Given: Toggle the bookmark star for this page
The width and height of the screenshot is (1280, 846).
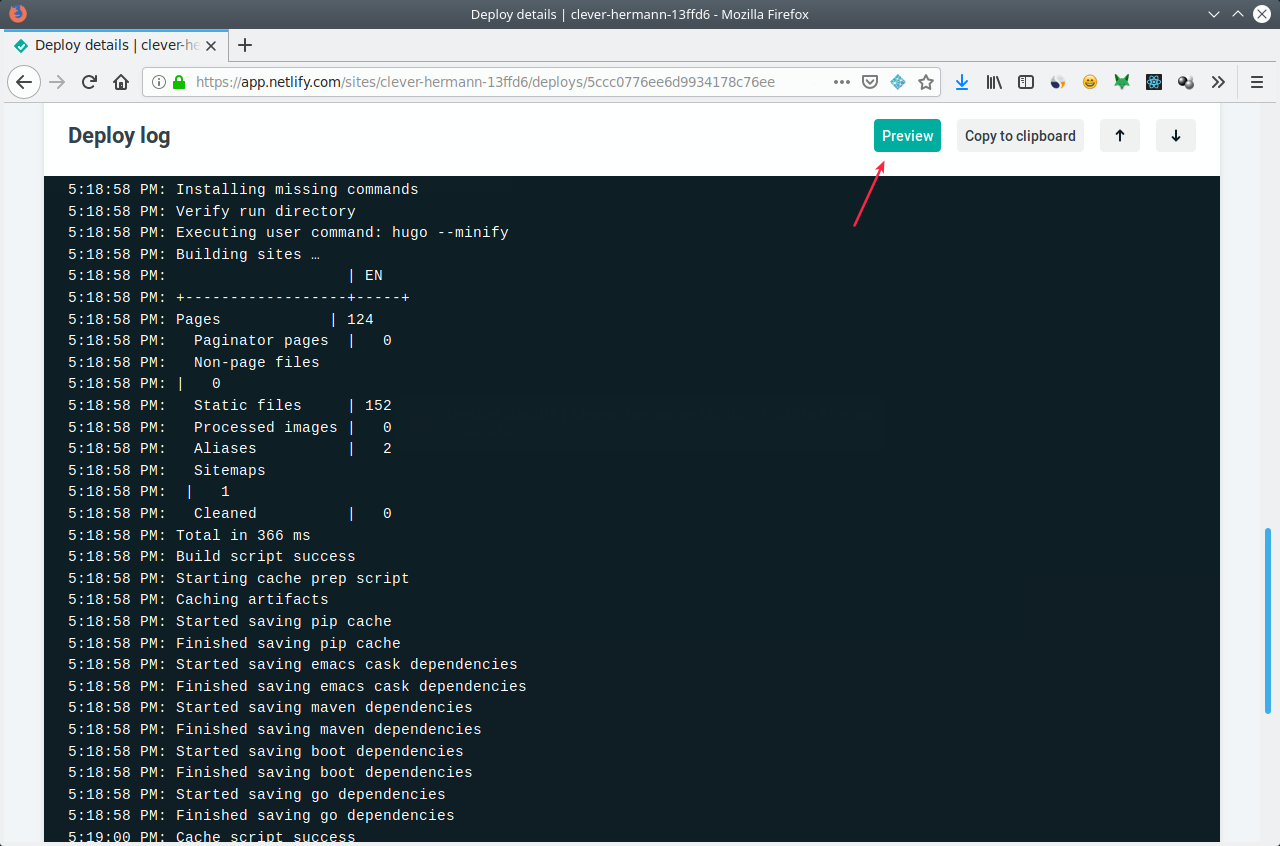Looking at the screenshot, I should [926, 82].
